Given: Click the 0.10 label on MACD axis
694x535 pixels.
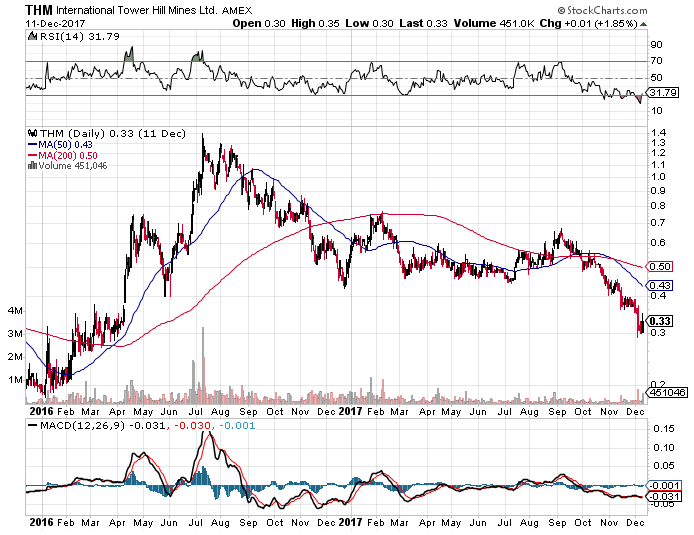Looking at the screenshot, I should [663, 448].
